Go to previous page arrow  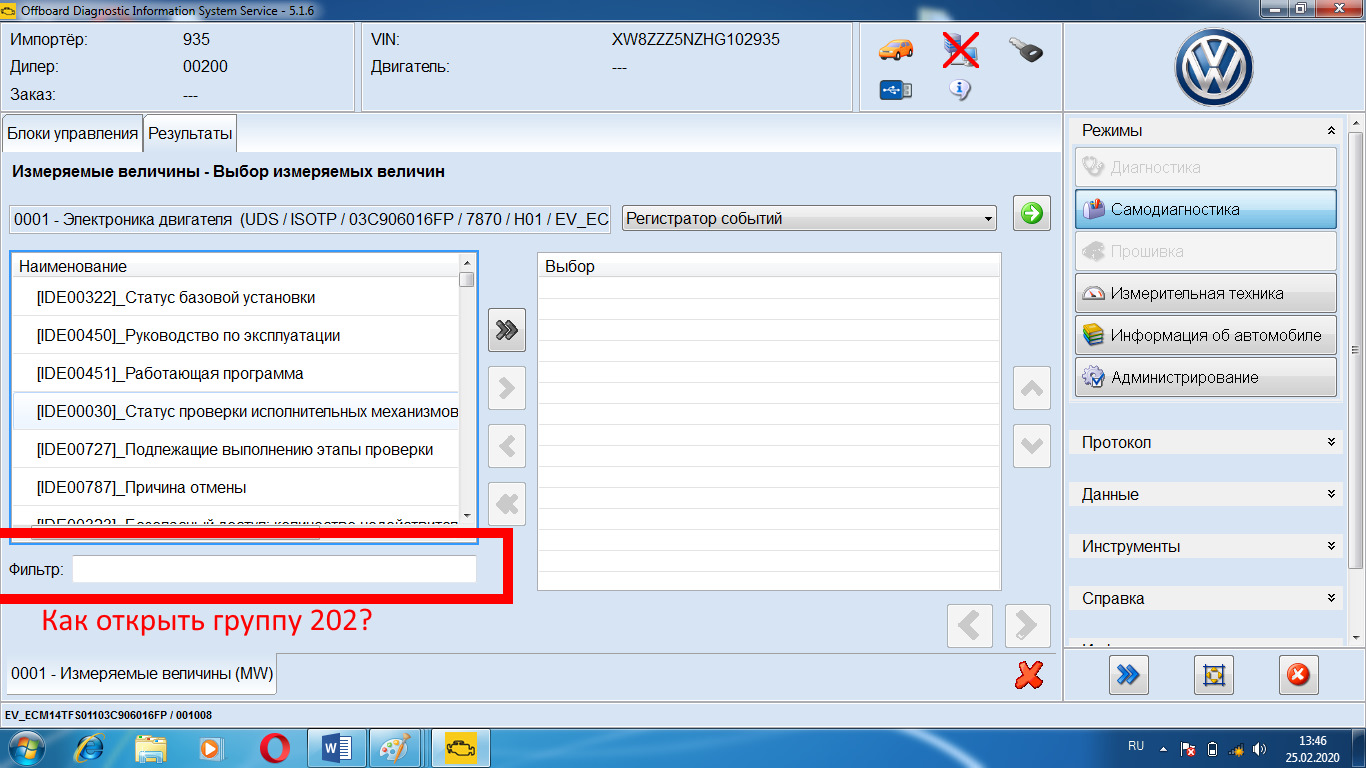(970, 626)
